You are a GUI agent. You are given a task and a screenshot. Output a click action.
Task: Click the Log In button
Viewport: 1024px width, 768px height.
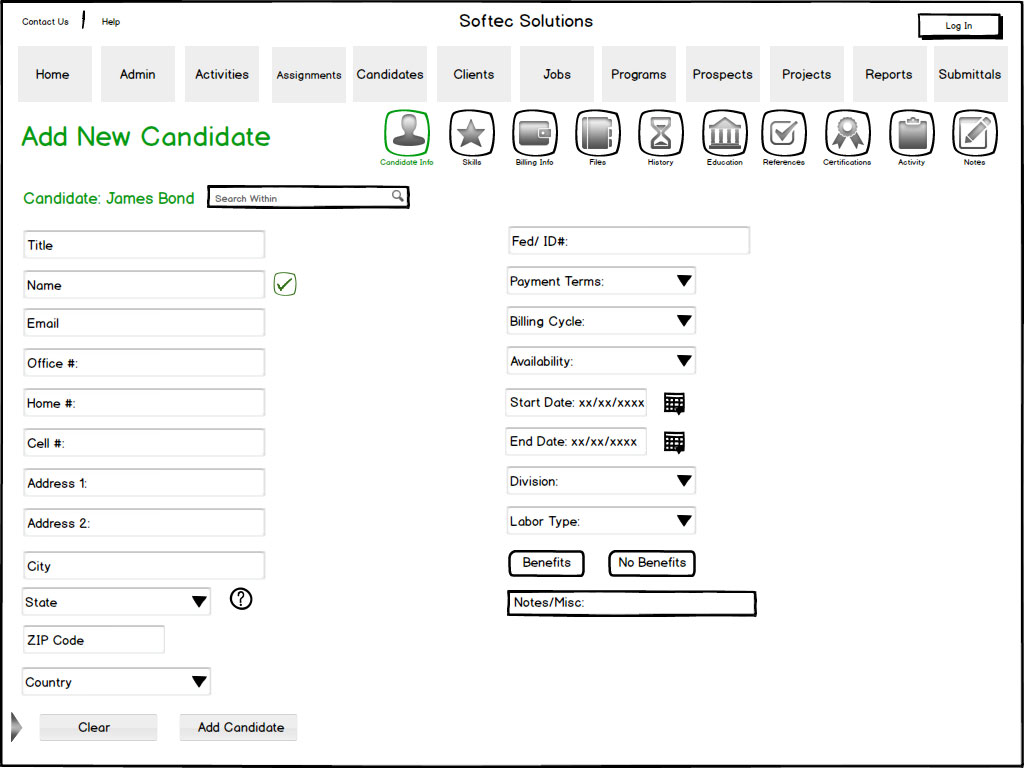point(959,26)
